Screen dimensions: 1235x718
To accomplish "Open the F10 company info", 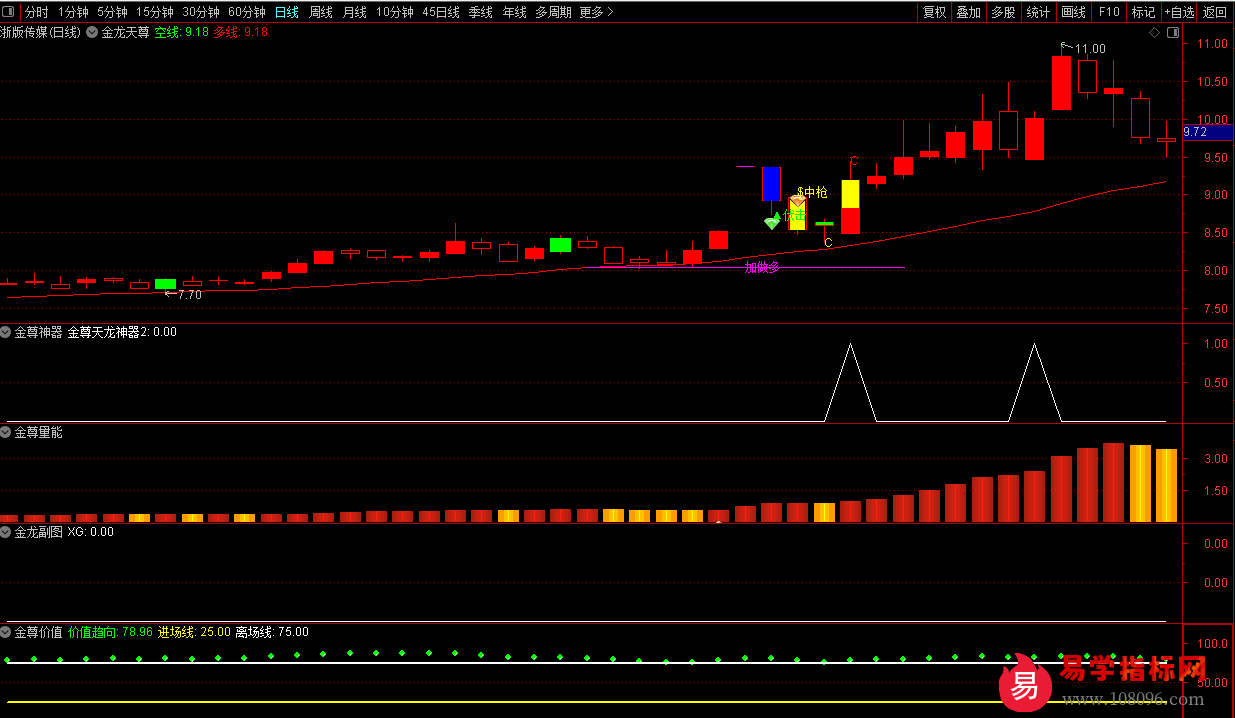I will 1108,12.
